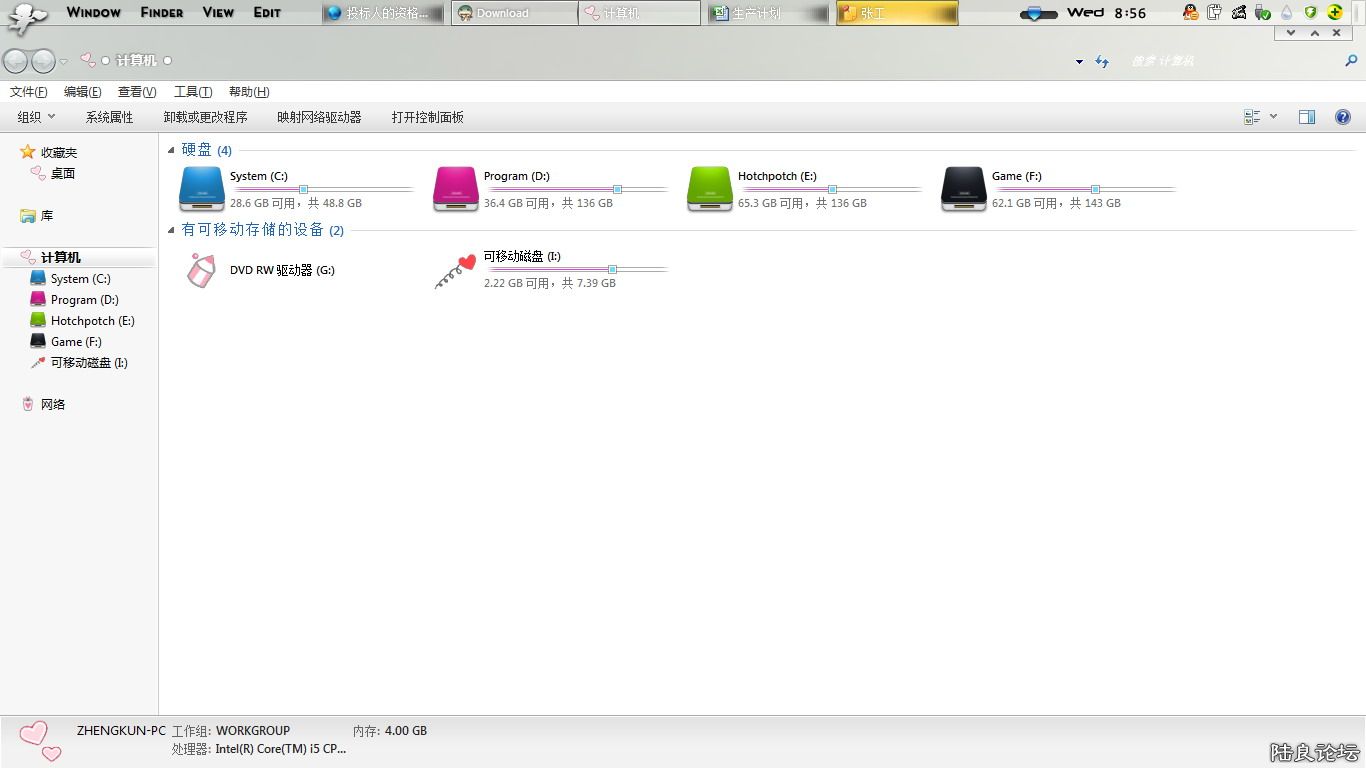
Task: Toggle the preview pane icon
Action: tap(1306, 117)
